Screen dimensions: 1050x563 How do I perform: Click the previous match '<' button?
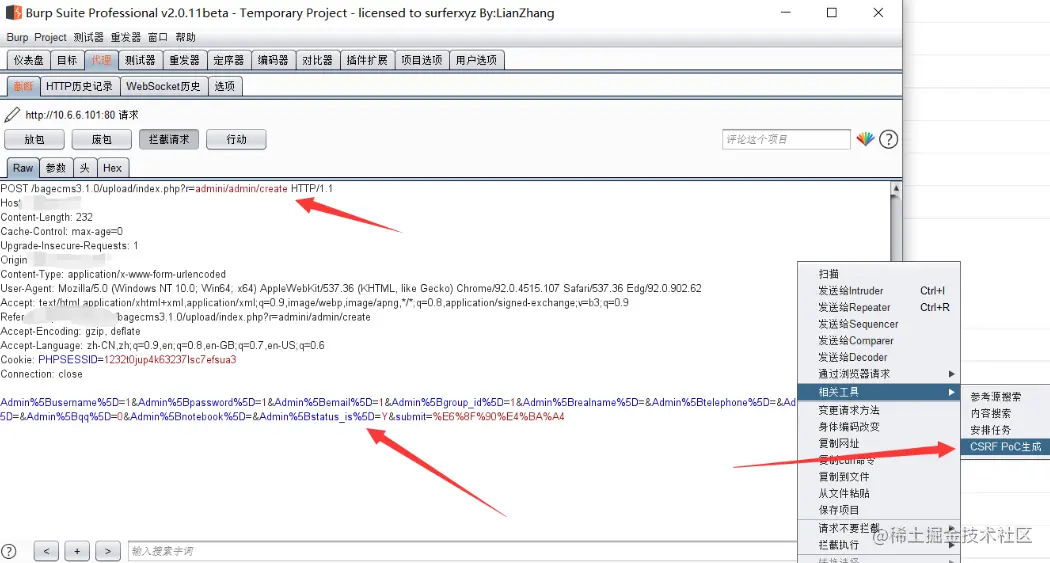pyautogui.click(x=46, y=551)
